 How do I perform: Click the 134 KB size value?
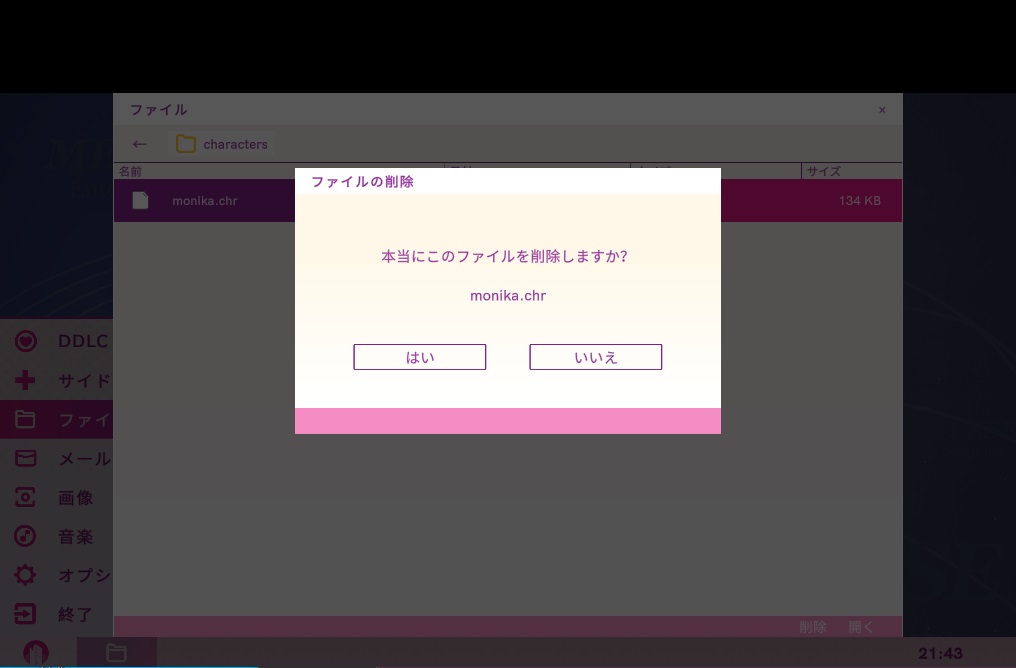(859, 201)
